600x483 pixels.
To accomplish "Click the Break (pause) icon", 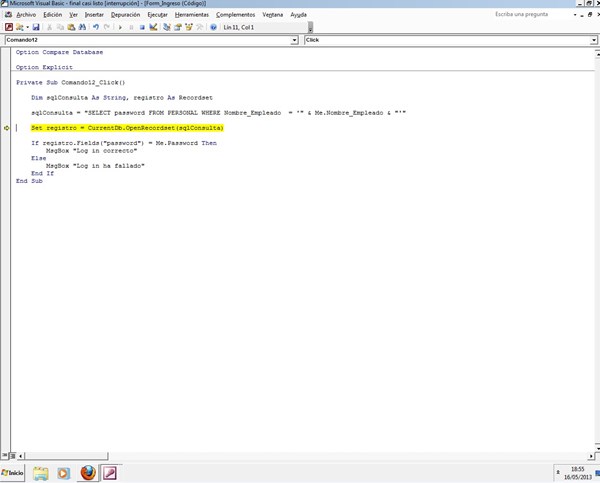I will pos(131,27).
